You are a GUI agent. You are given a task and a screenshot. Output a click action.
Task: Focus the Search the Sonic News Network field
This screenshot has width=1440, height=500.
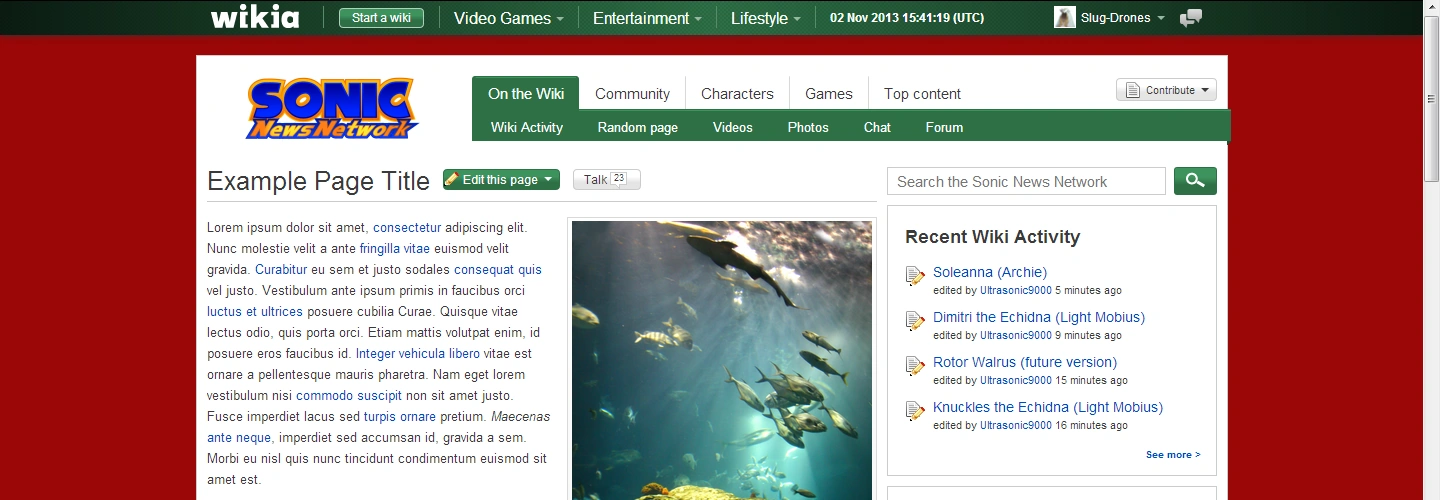click(x=1026, y=182)
